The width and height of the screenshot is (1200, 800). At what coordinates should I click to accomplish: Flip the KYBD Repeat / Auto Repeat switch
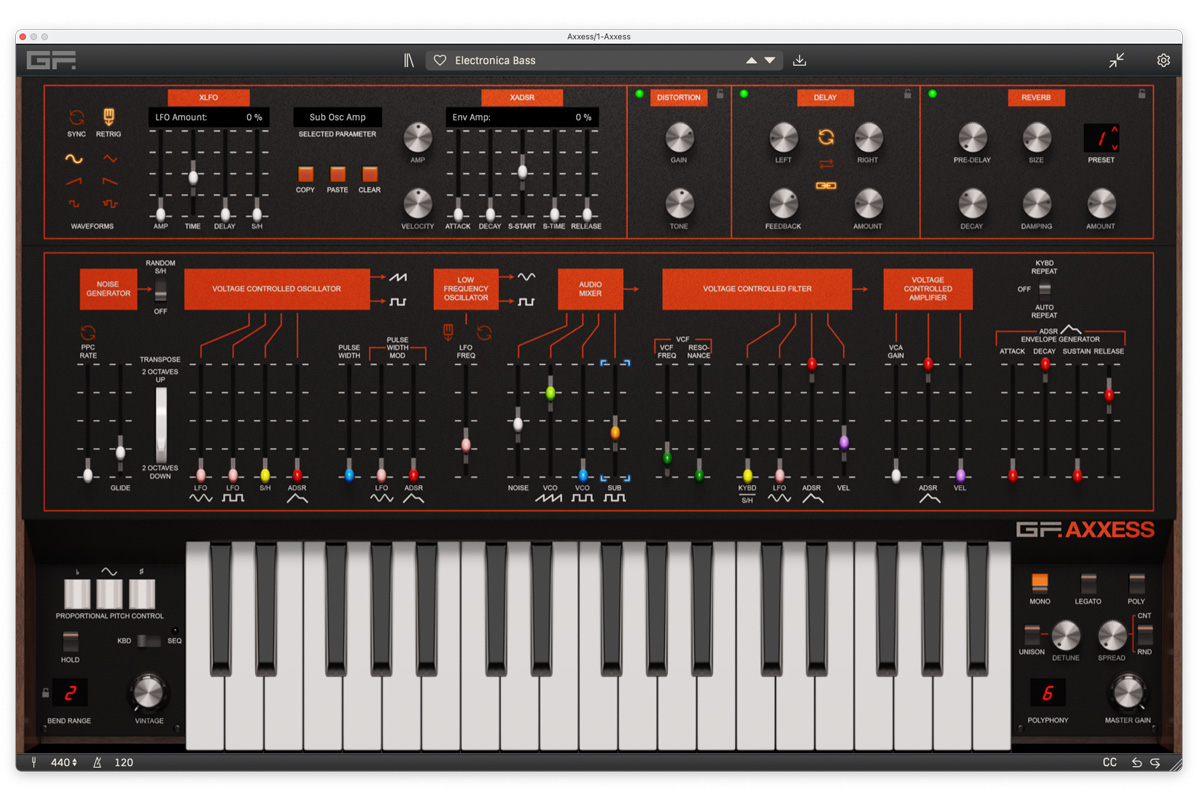click(1045, 289)
